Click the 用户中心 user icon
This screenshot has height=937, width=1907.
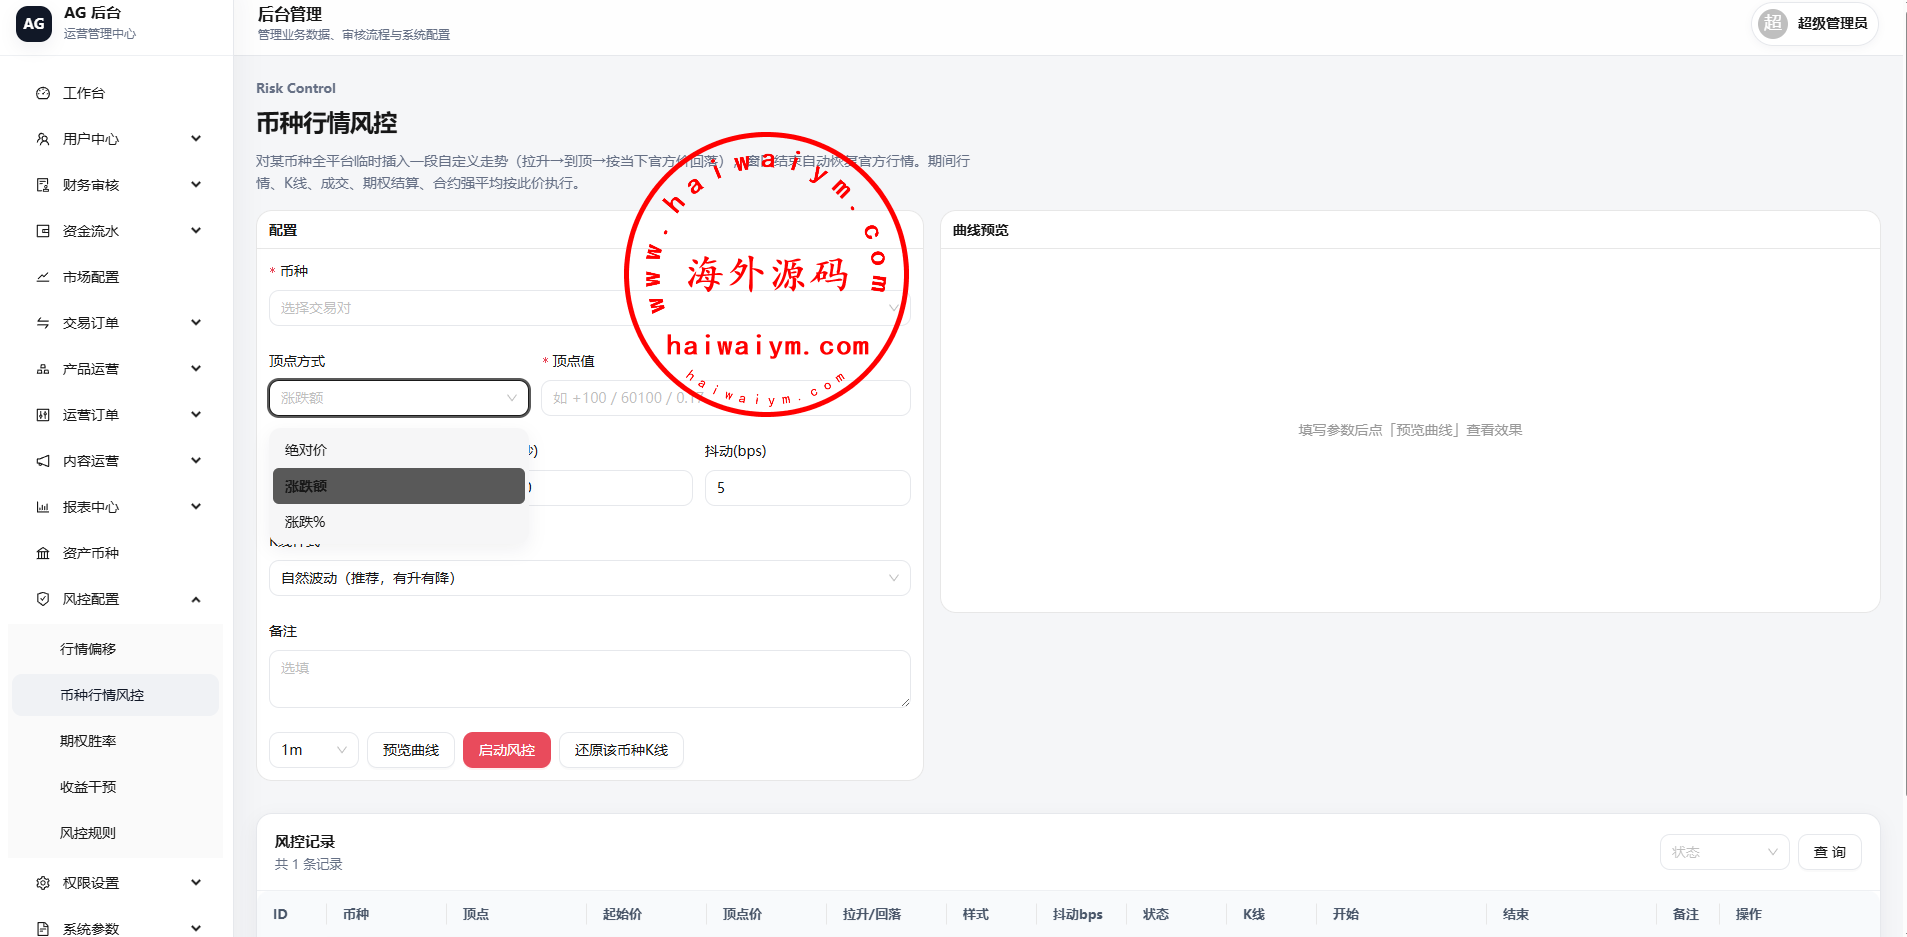tap(43, 139)
